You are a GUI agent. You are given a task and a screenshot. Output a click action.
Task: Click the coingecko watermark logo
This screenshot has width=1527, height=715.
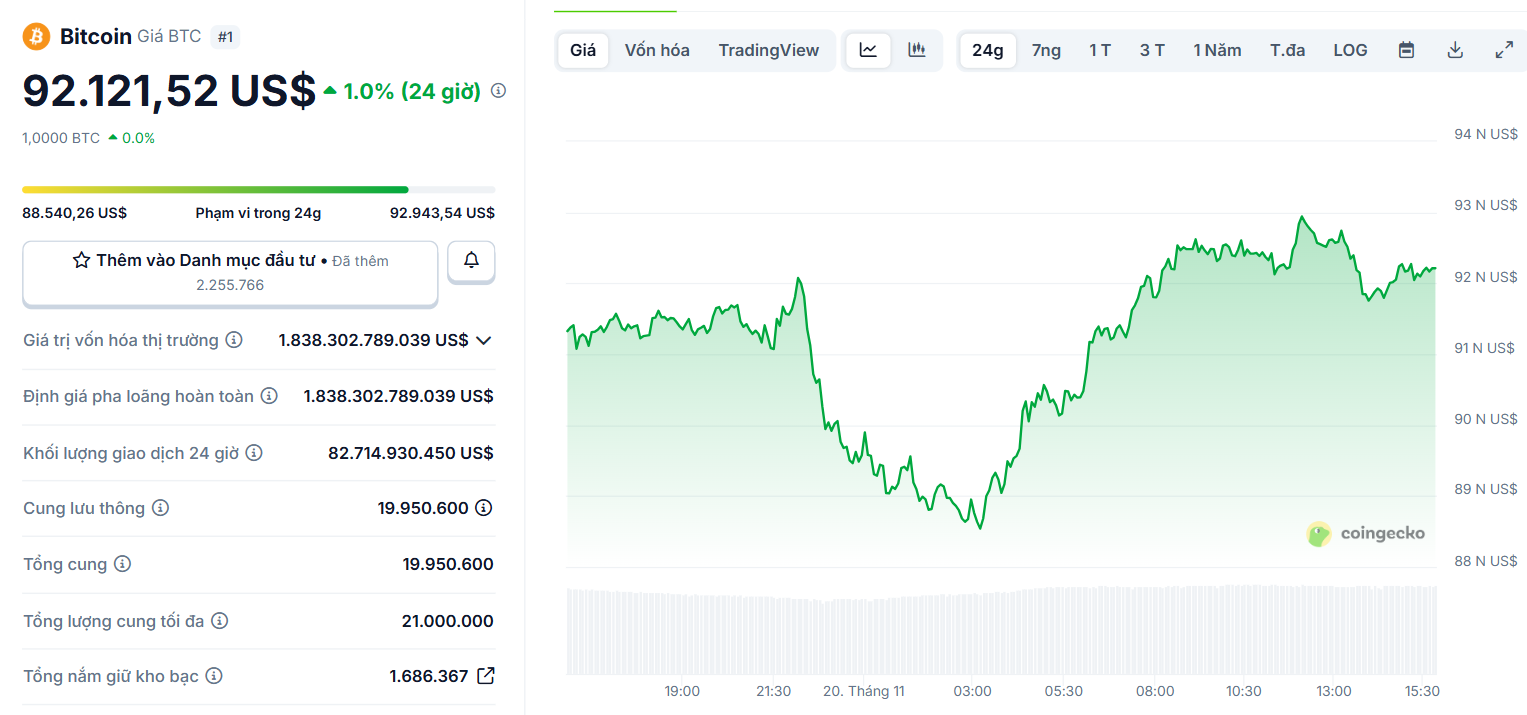coord(1366,533)
